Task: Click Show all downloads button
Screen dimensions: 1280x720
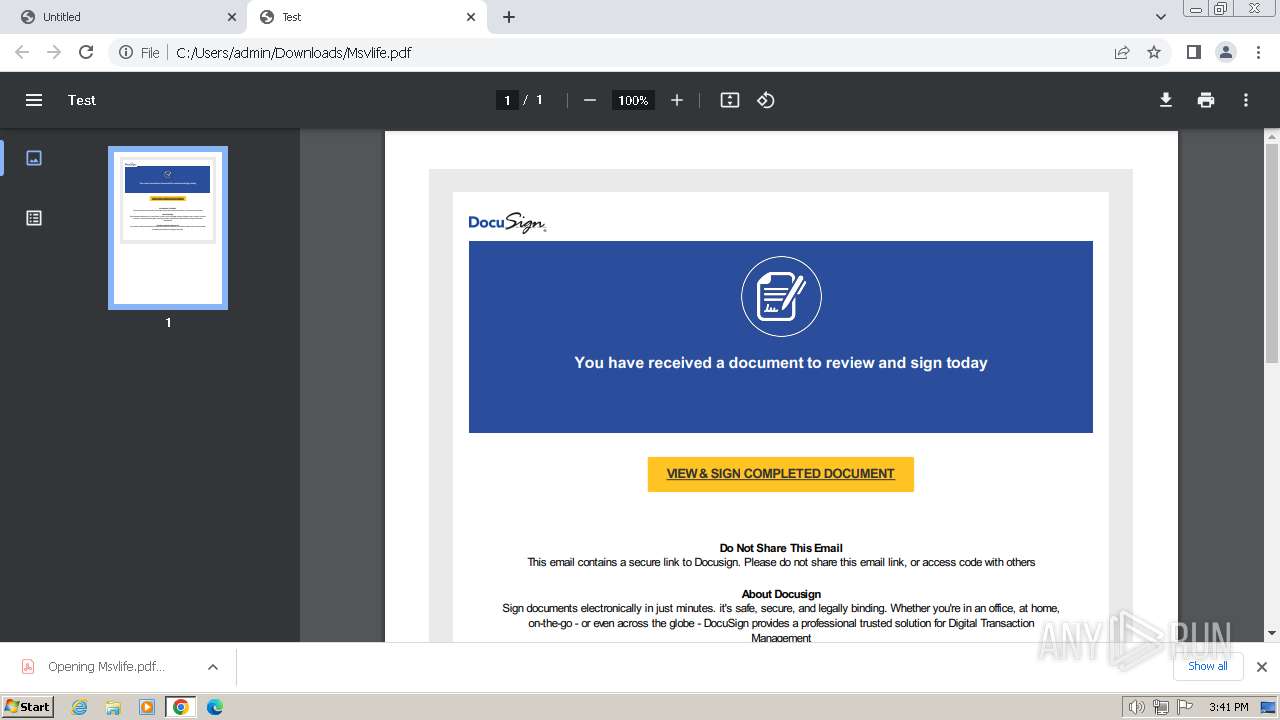Action: (x=1207, y=666)
